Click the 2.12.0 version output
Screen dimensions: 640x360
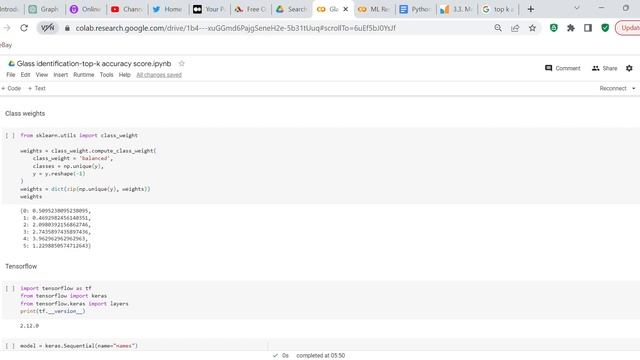(29, 326)
